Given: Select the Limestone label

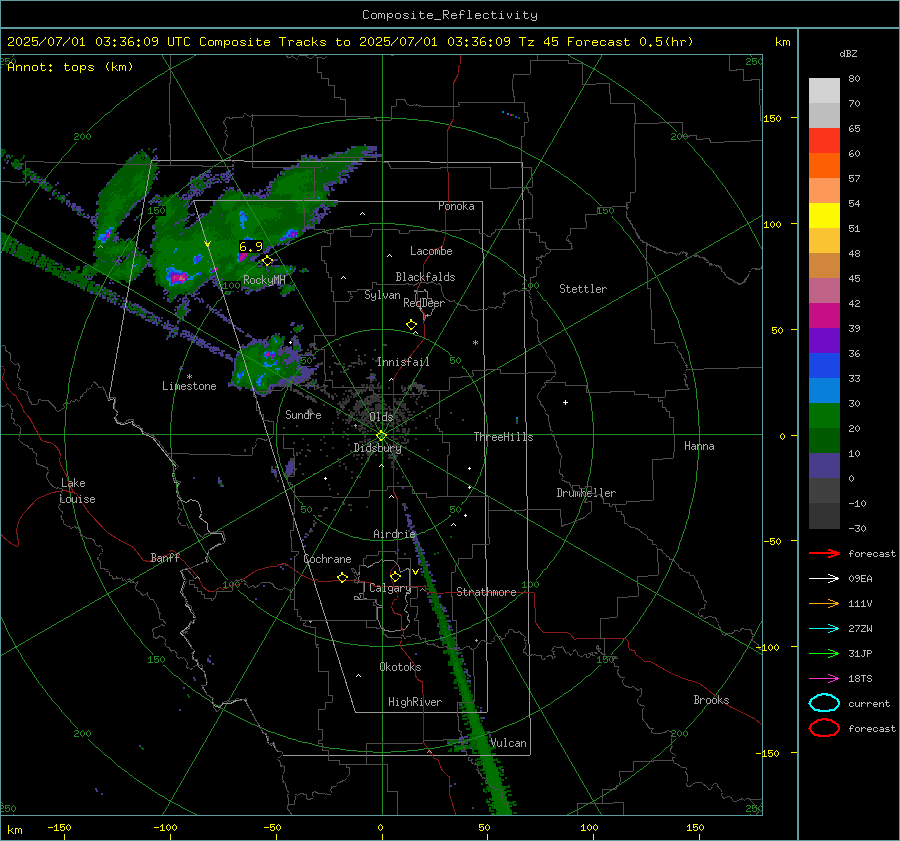Looking at the screenshot, I should pyautogui.click(x=189, y=386).
